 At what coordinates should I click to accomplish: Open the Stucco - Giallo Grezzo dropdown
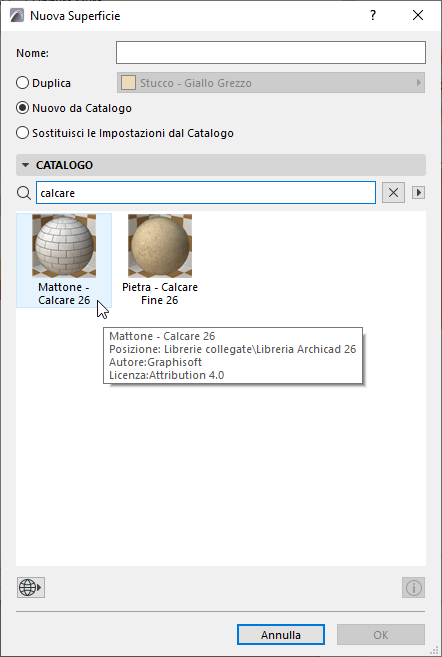[271, 83]
